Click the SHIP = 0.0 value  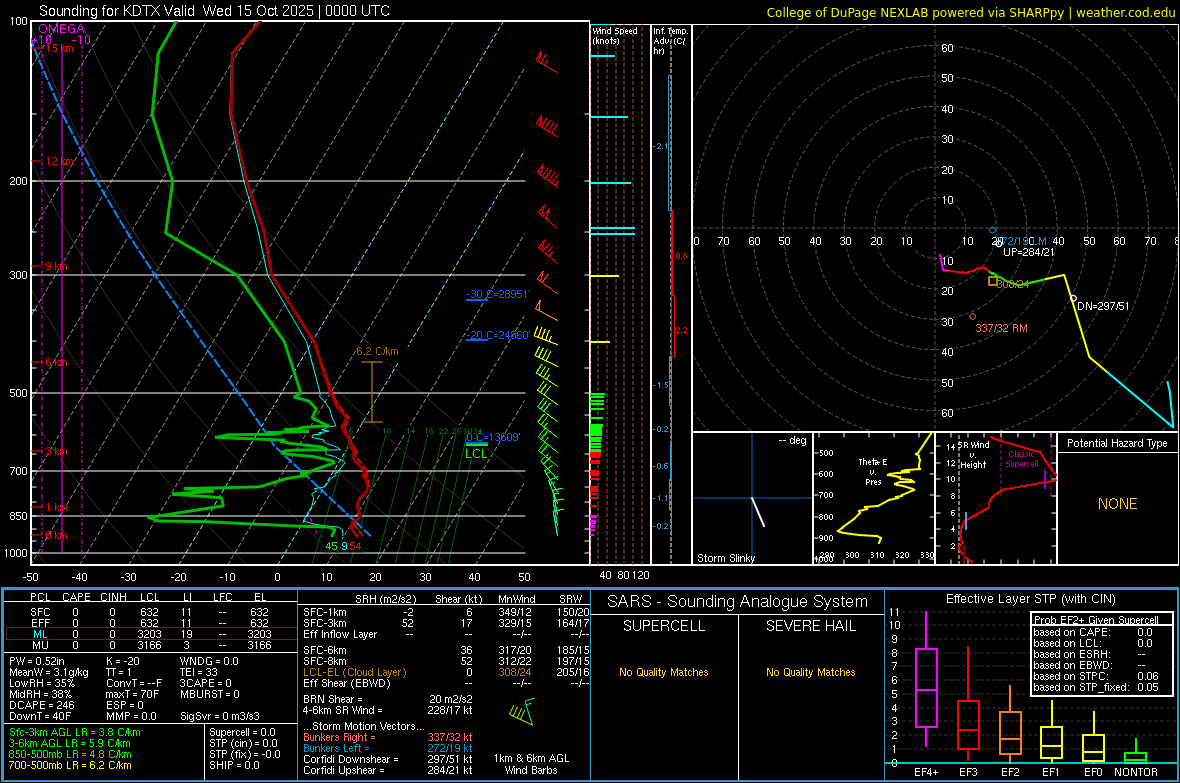point(234,765)
